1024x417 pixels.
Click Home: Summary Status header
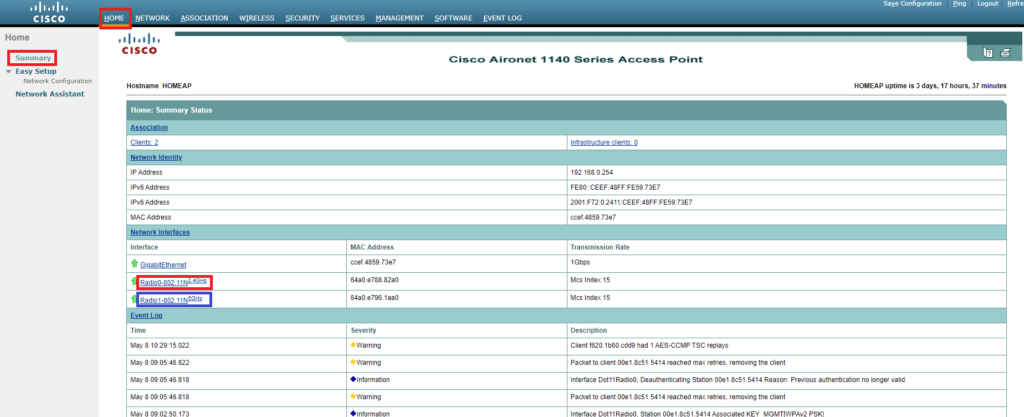171,110
